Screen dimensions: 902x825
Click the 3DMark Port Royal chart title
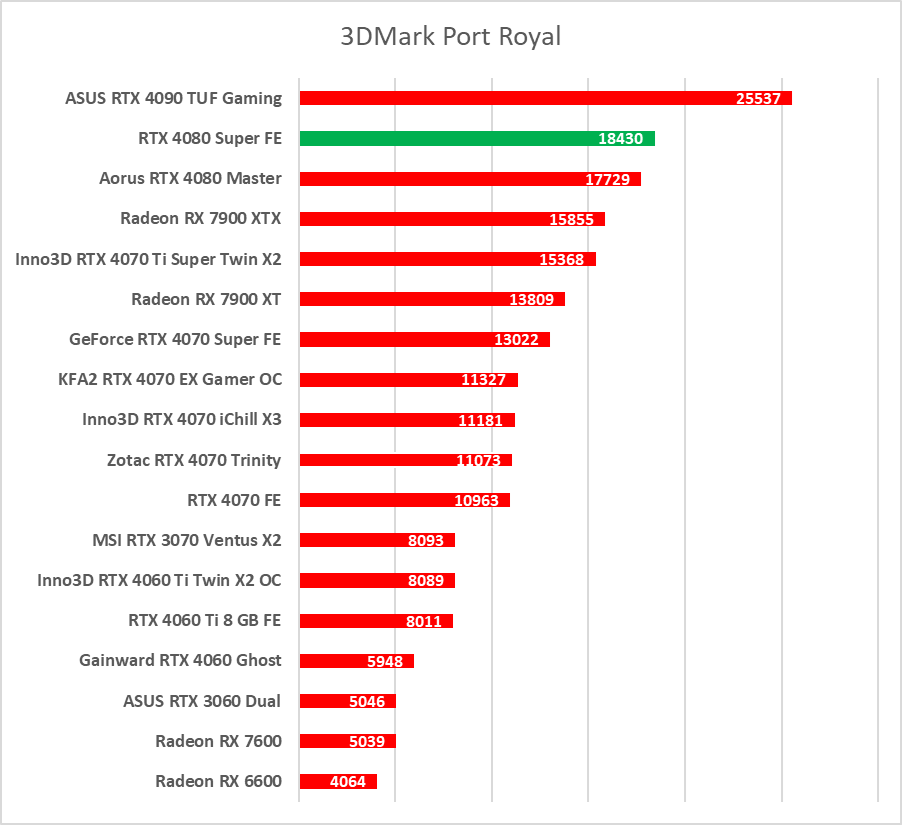click(x=450, y=37)
